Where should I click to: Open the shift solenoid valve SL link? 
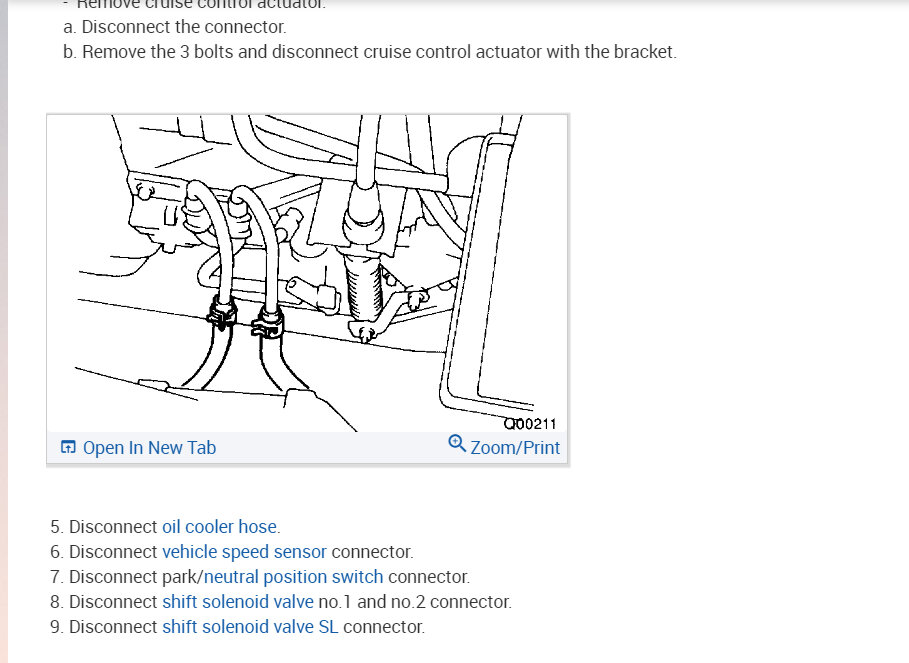click(x=250, y=626)
